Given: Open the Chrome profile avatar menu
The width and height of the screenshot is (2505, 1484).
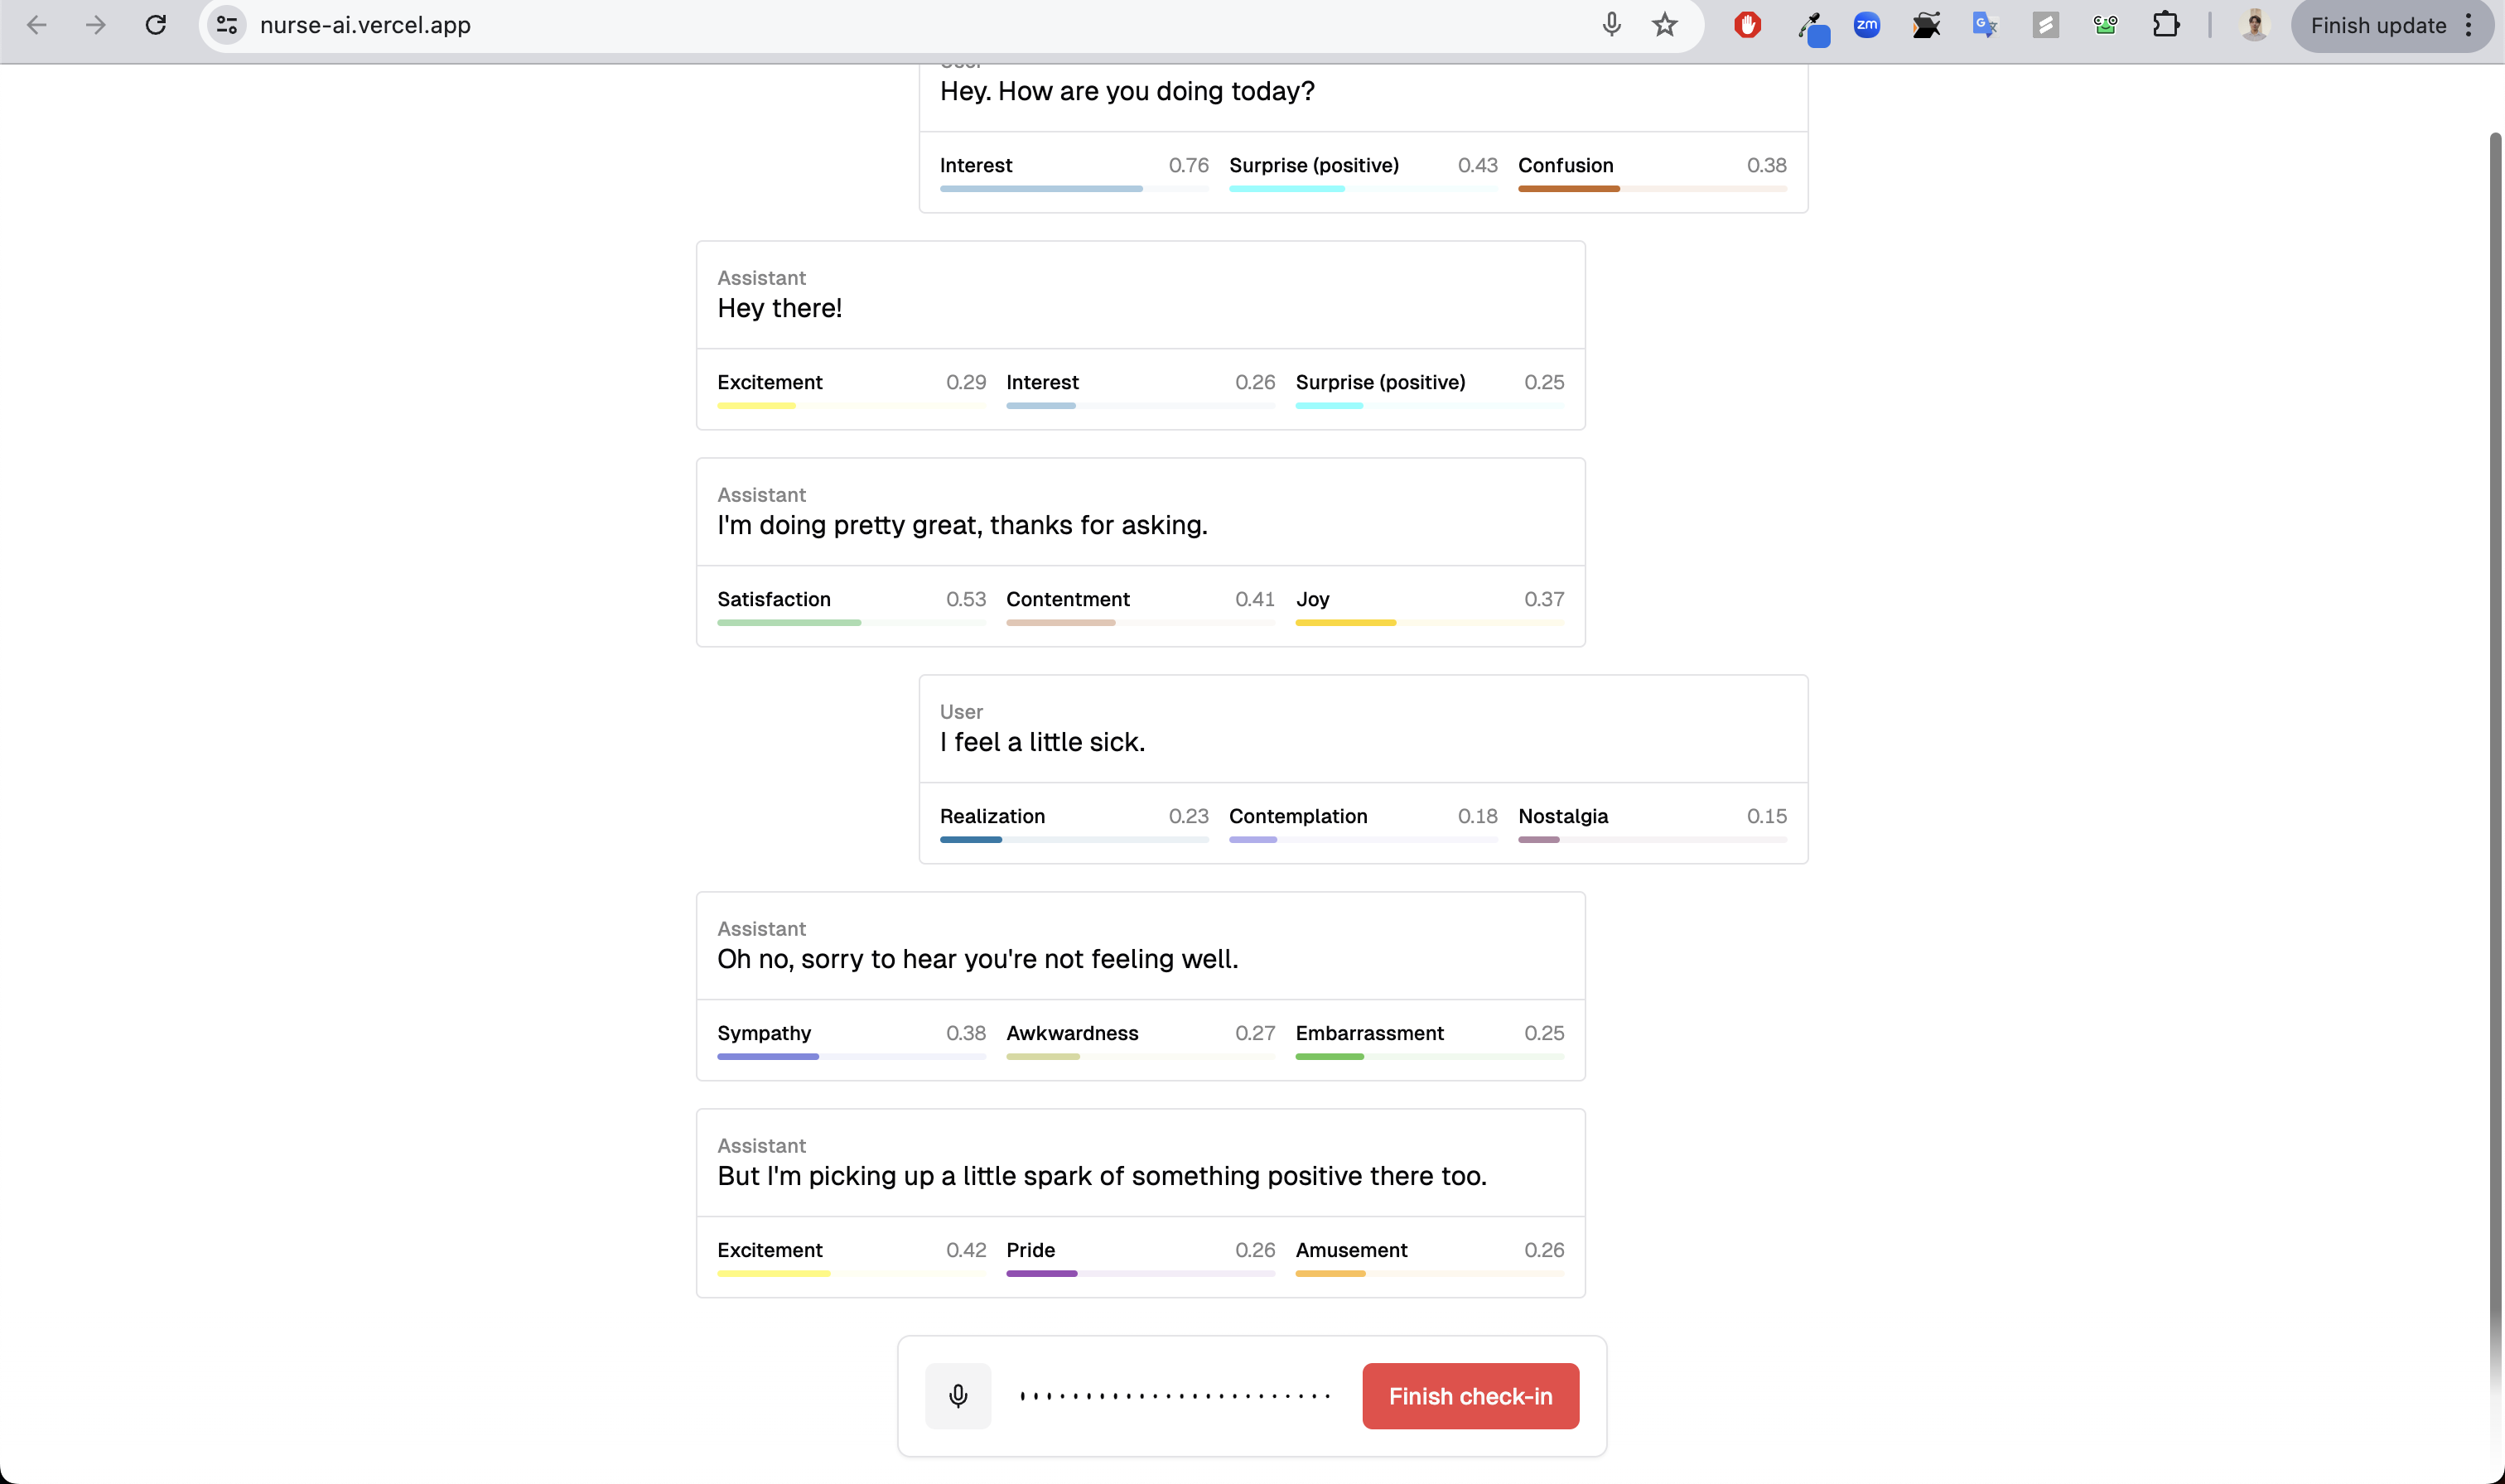Looking at the screenshot, I should point(2254,25).
